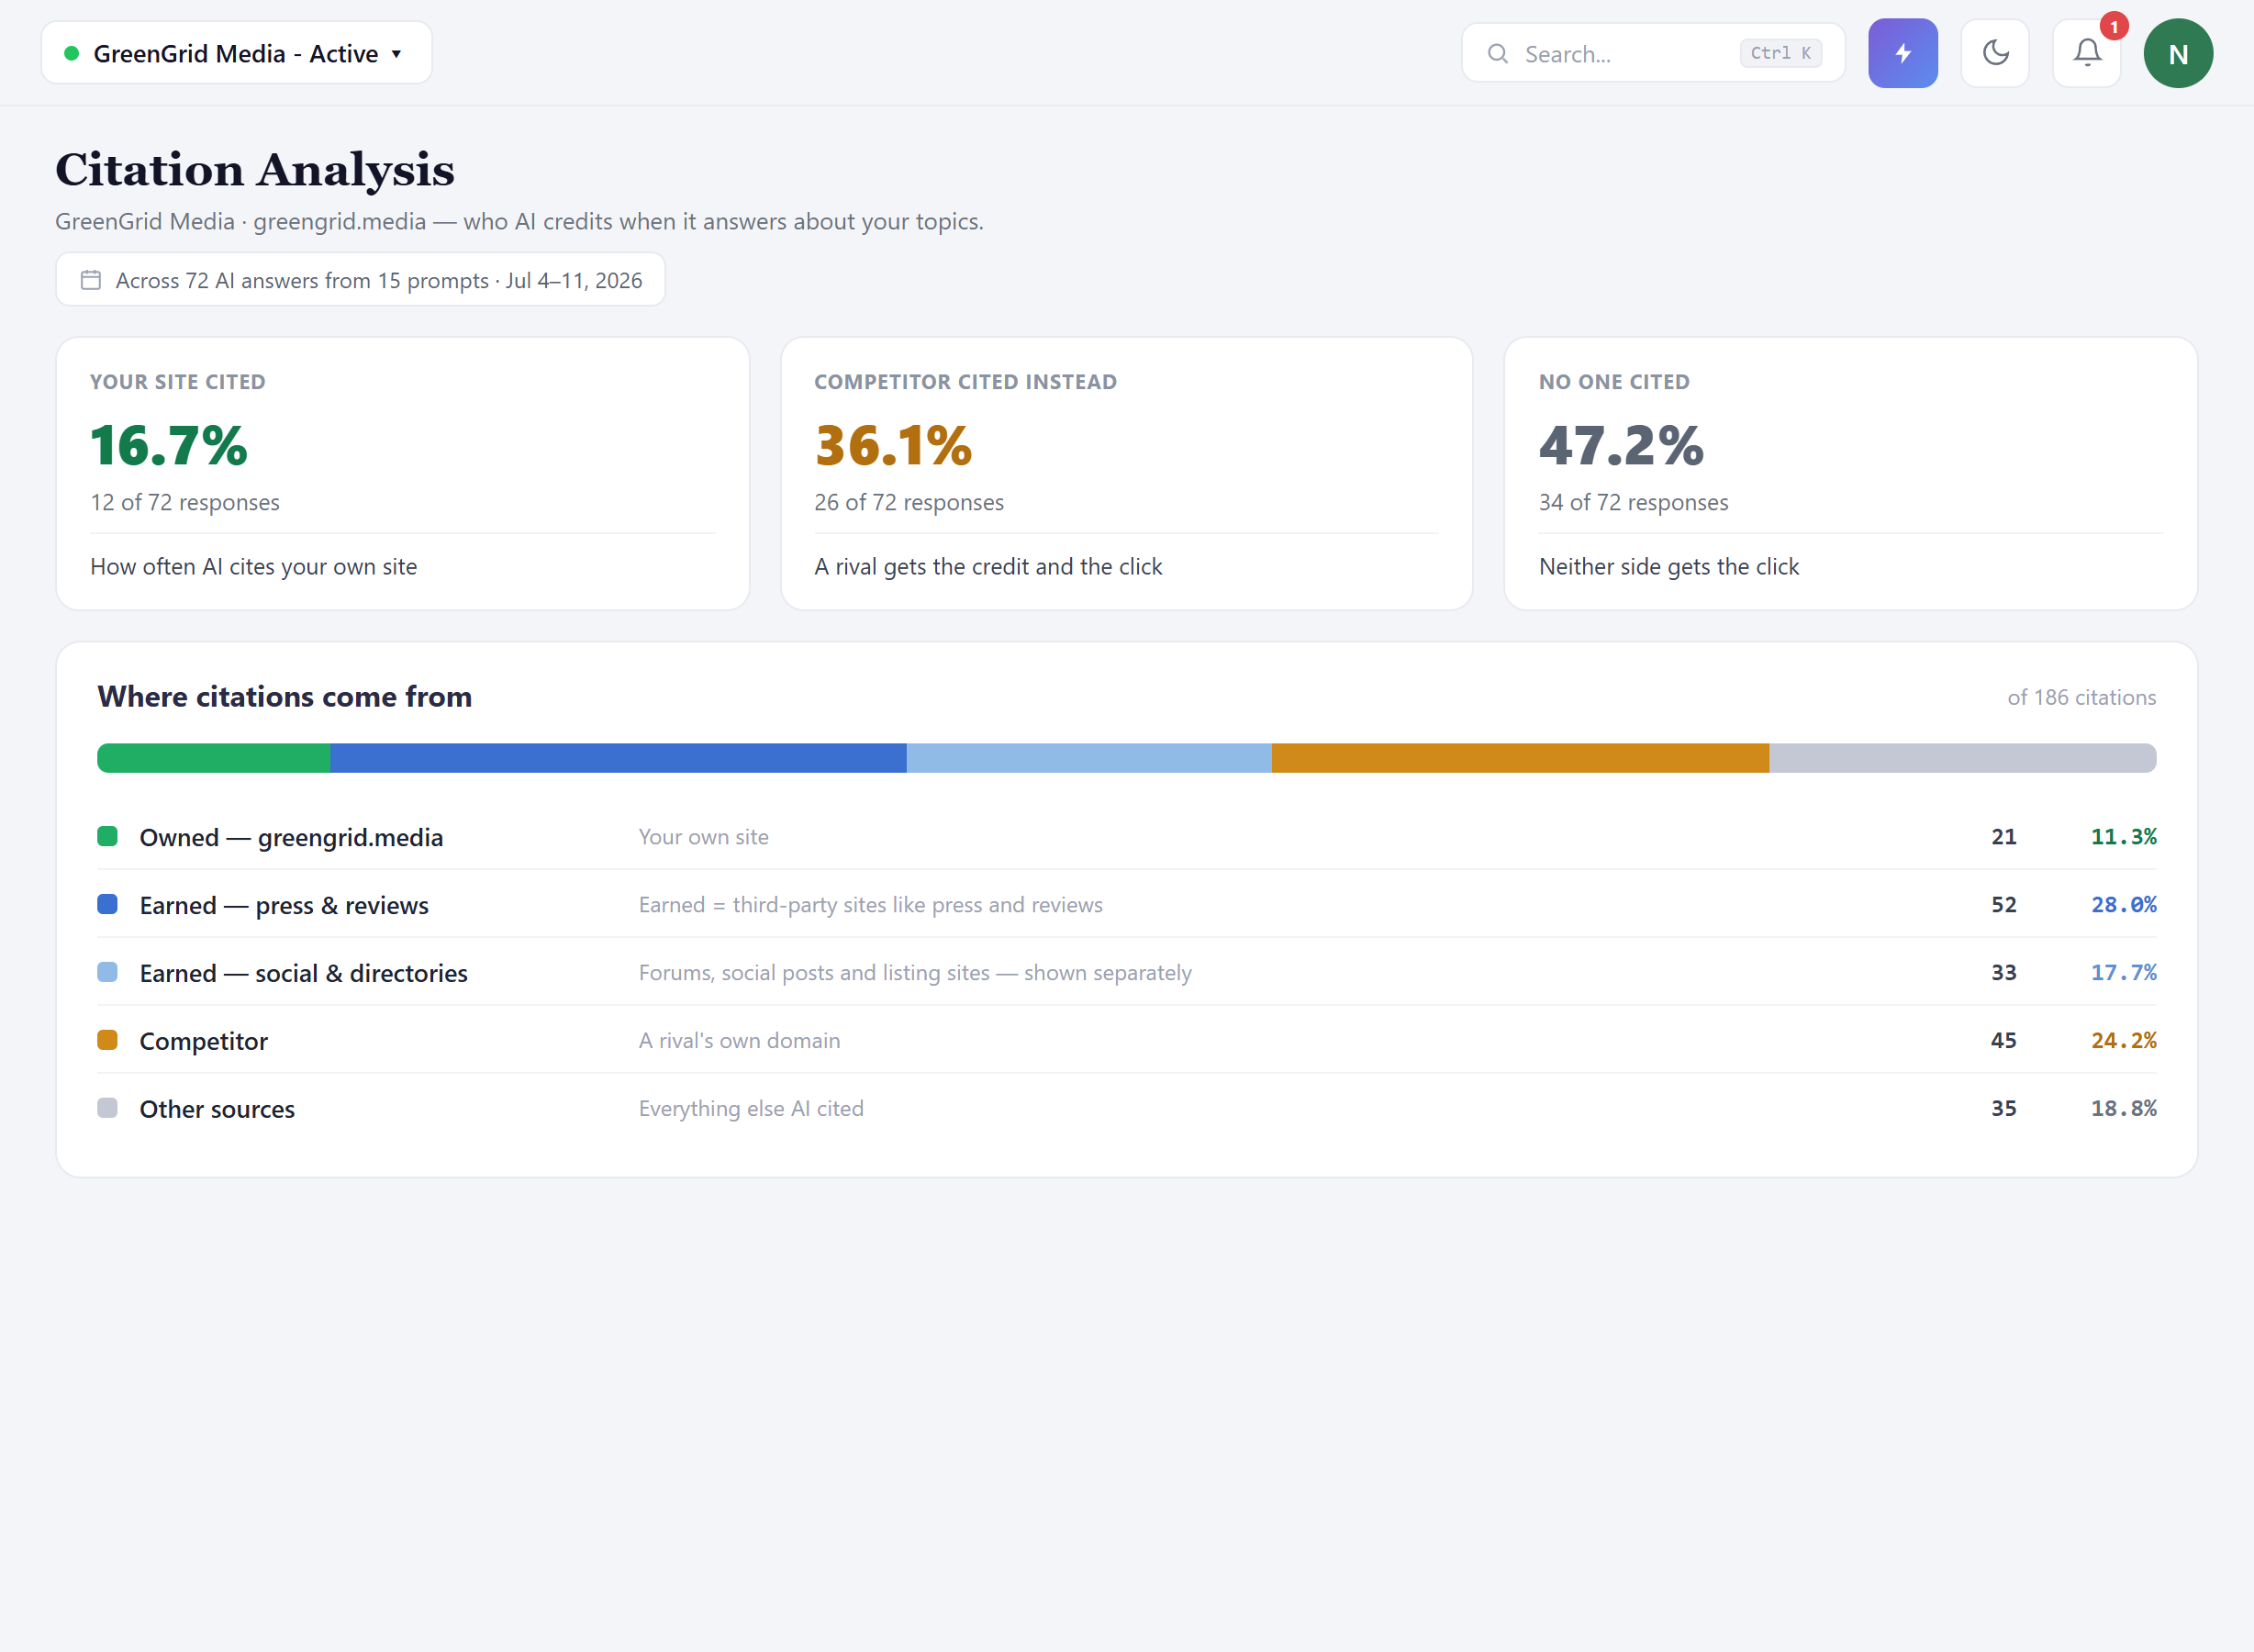The height and width of the screenshot is (1652, 2254).
Task: Click the green Active status dot
Action: coord(71,53)
